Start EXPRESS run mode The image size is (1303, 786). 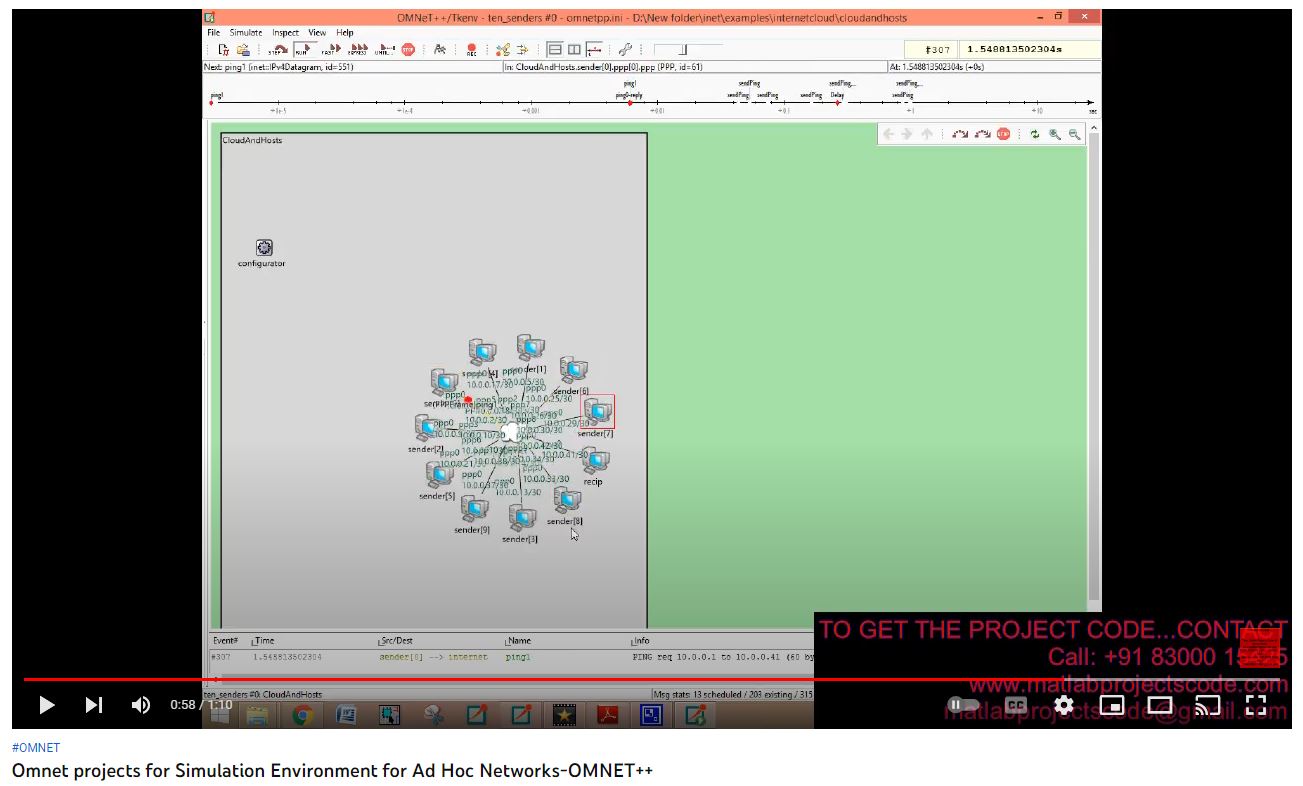pyautogui.click(x=357, y=49)
